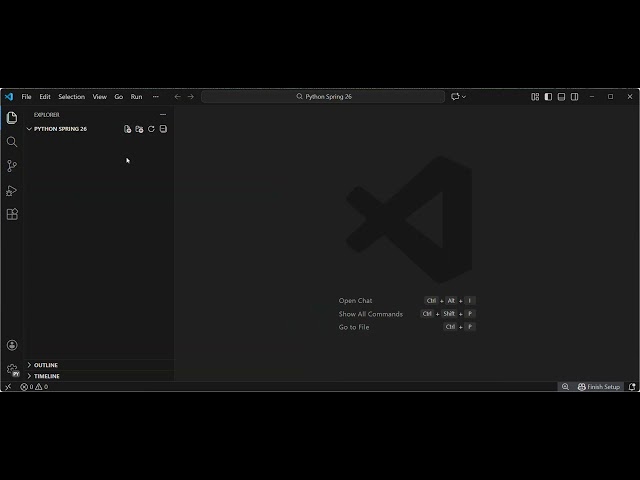
Task: Show errors and warnings in status bar
Action: pyautogui.click(x=34, y=387)
